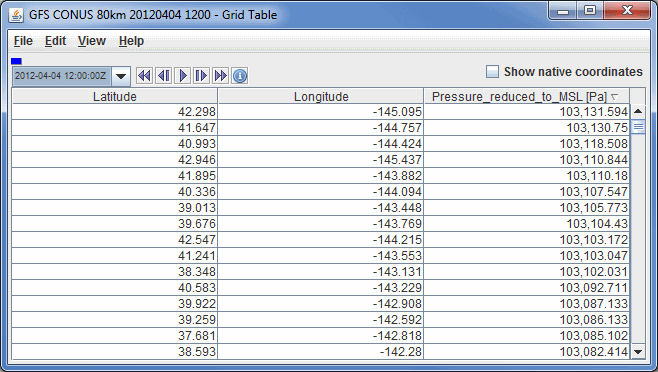Click the Java icon in title bar
Viewport: 658px width, 372px height.
tap(16, 15)
